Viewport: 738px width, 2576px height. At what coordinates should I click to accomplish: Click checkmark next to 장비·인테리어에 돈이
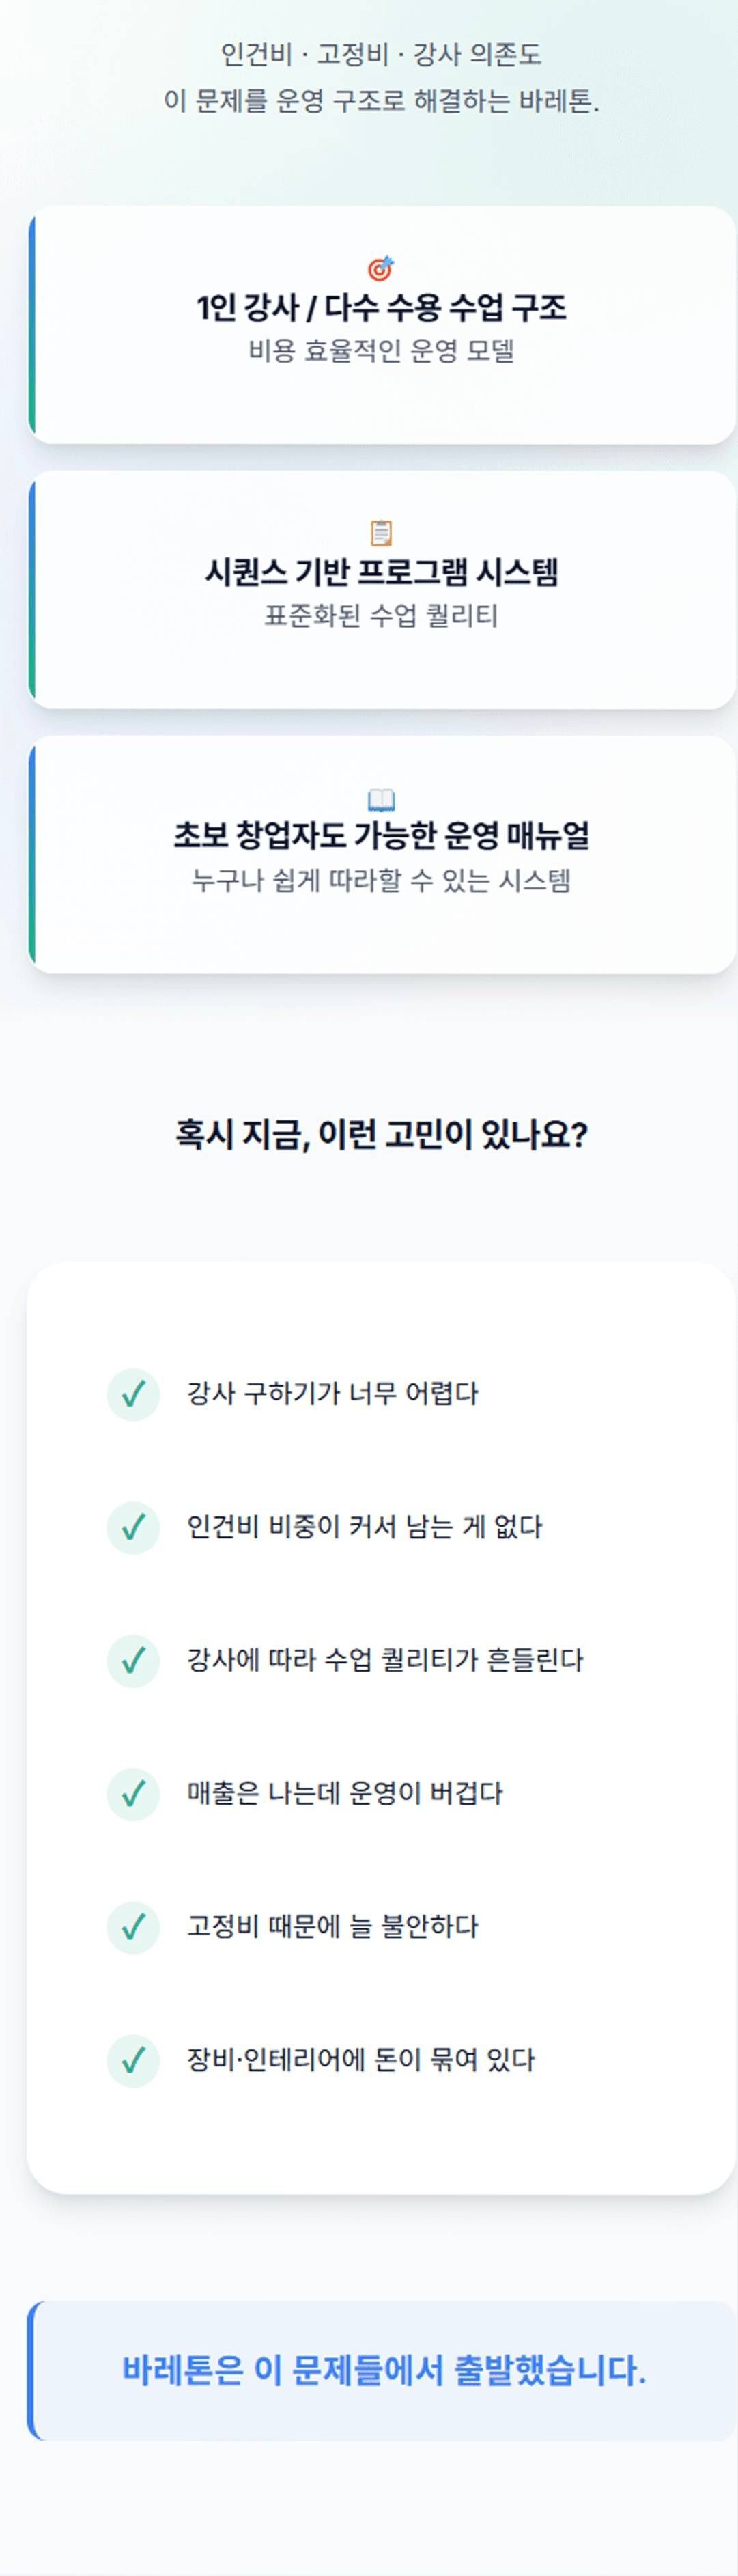click(133, 2060)
